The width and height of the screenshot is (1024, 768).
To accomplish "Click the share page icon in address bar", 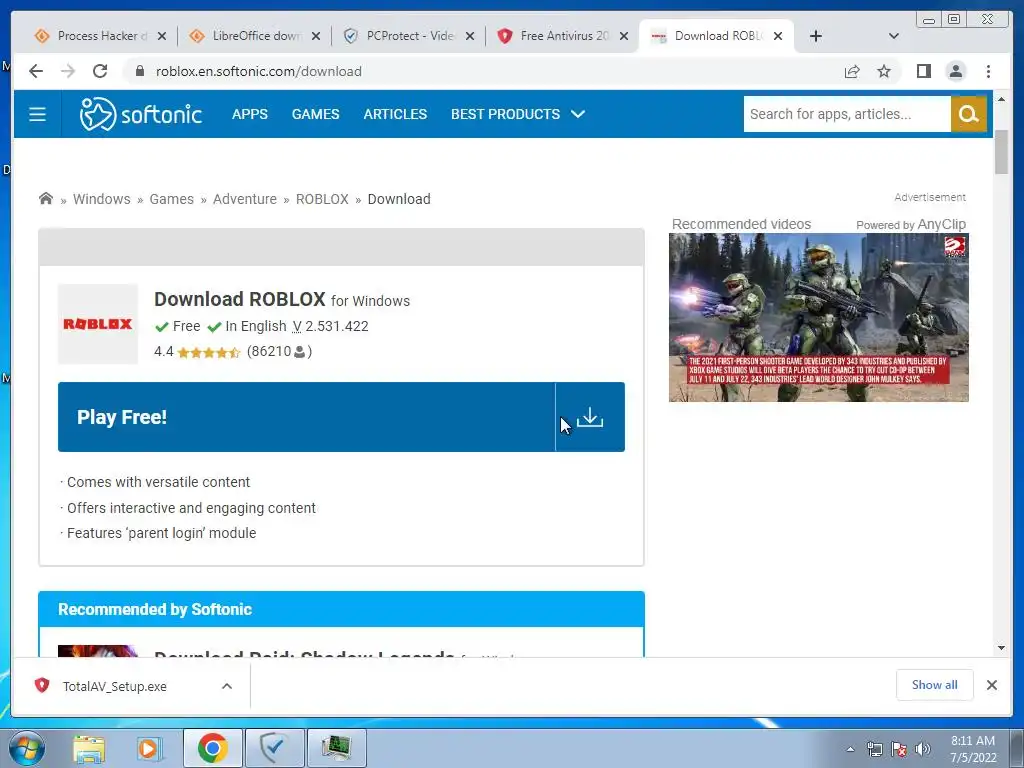I will point(852,71).
